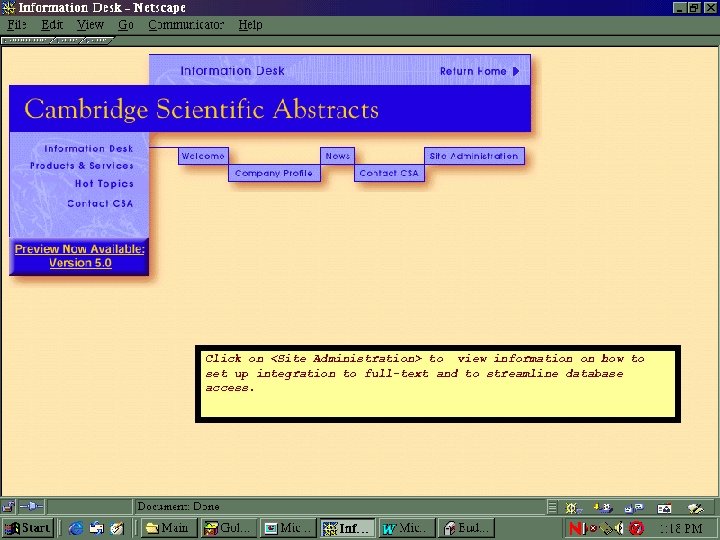The height and width of the screenshot is (540, 720).
Task: Switch to the first Mic... taskbar window
Action: point(288,528)
